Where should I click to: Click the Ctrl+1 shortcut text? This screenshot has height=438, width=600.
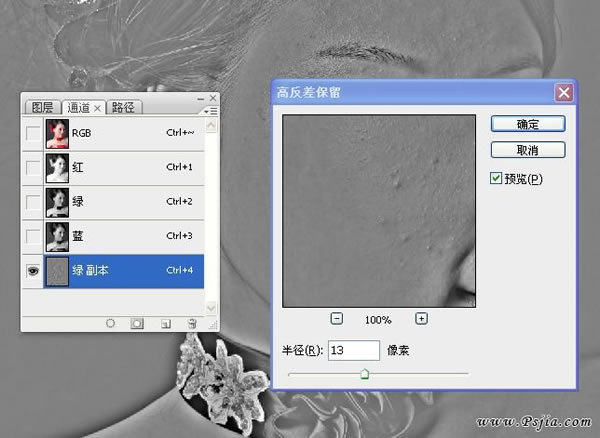[x=179, y=167]
